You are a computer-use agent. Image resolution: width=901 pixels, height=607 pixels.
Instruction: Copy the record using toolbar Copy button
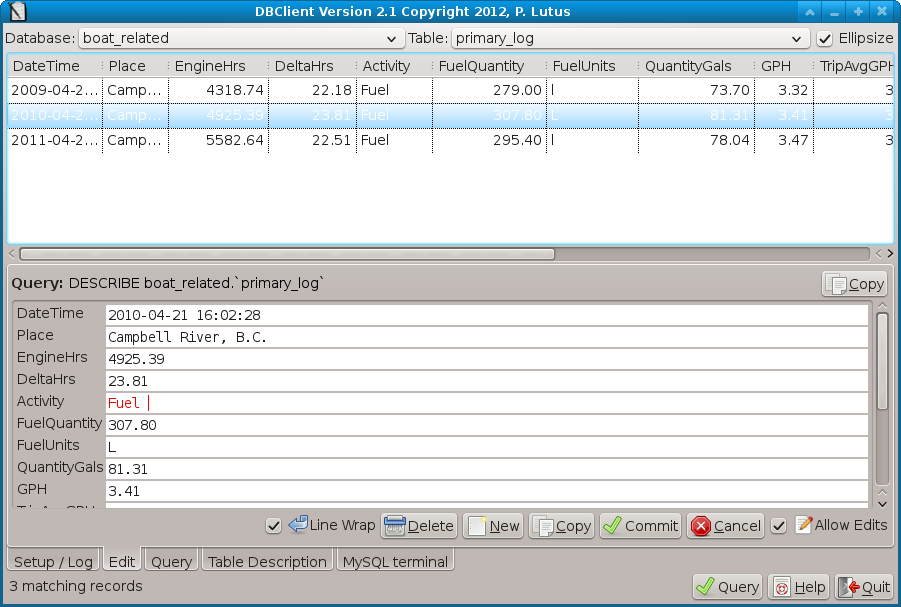(562, 526)
